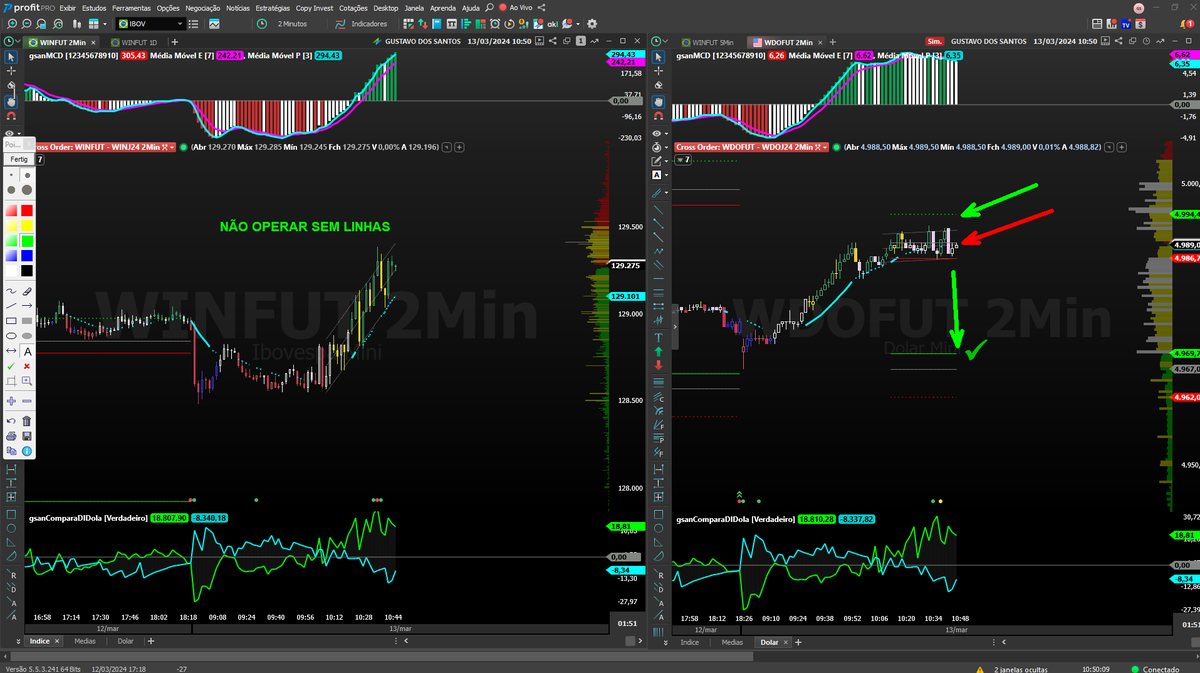Open the search magnifier next to Ajuda
The width and height of the screenshot is (1200, 673).
489,7
